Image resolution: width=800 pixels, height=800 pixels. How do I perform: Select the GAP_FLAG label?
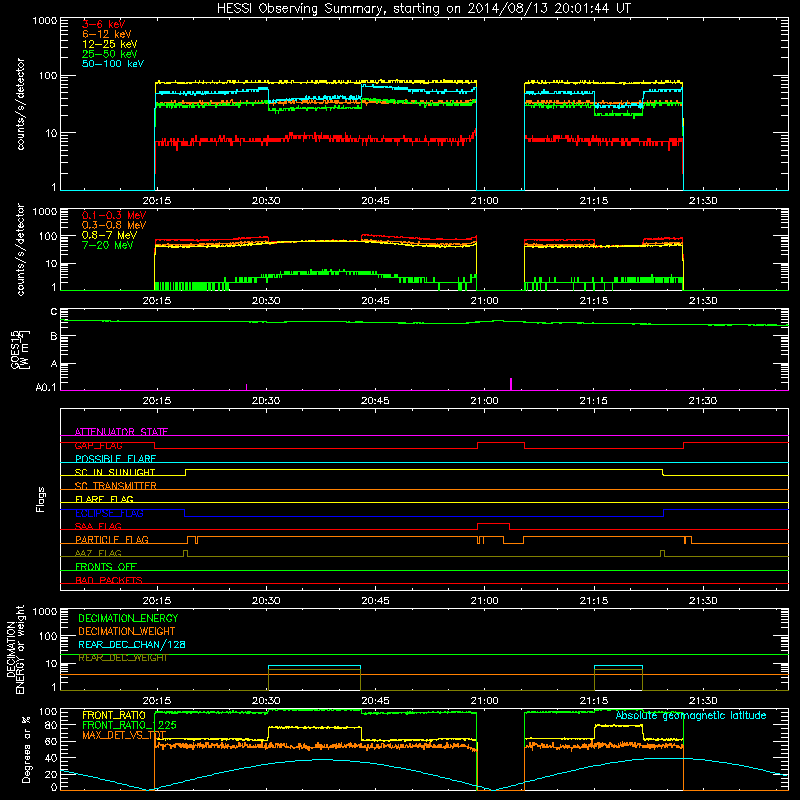pyautogui.click(x=98, y=445)
